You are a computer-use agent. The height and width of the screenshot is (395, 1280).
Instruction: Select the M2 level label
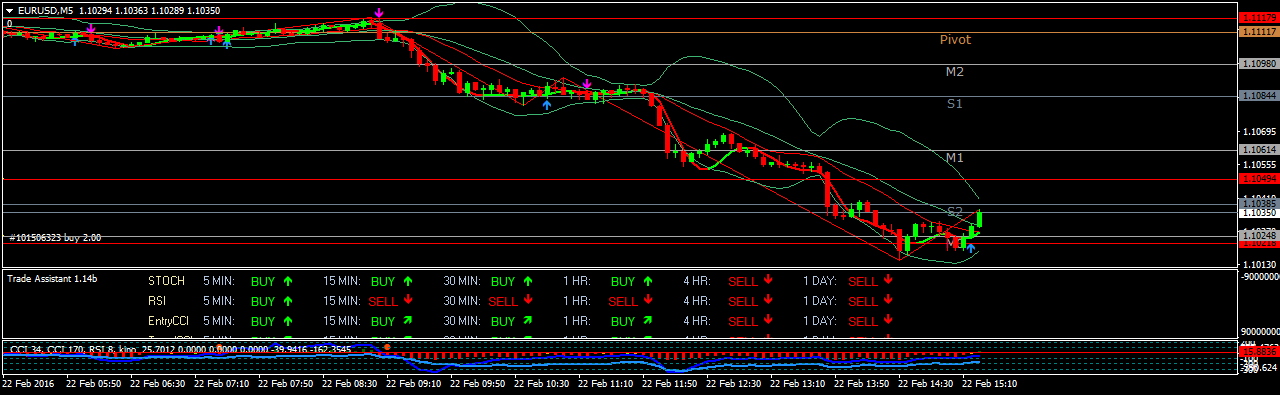[x=955, y=72]
